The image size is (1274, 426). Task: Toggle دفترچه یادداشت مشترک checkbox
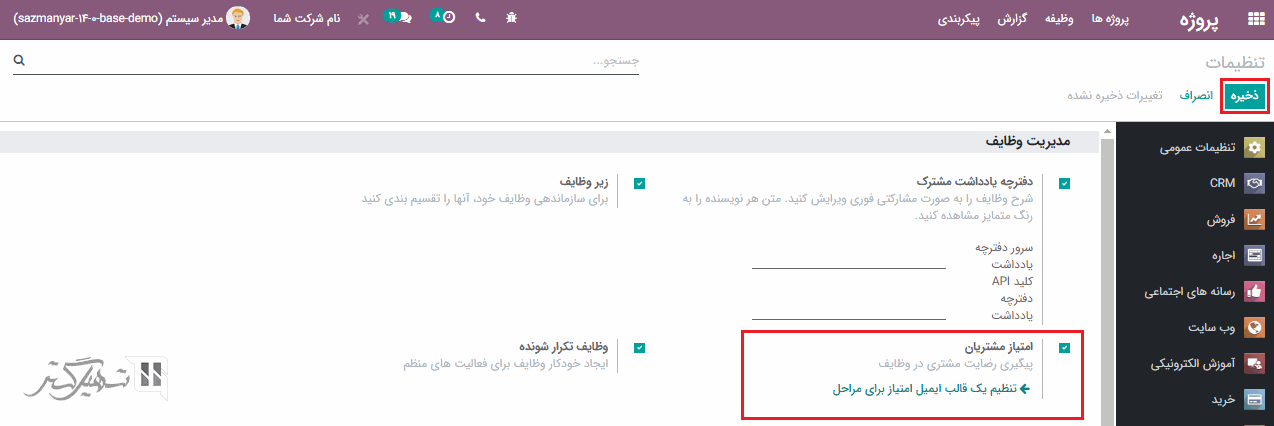pos(1064,183)
